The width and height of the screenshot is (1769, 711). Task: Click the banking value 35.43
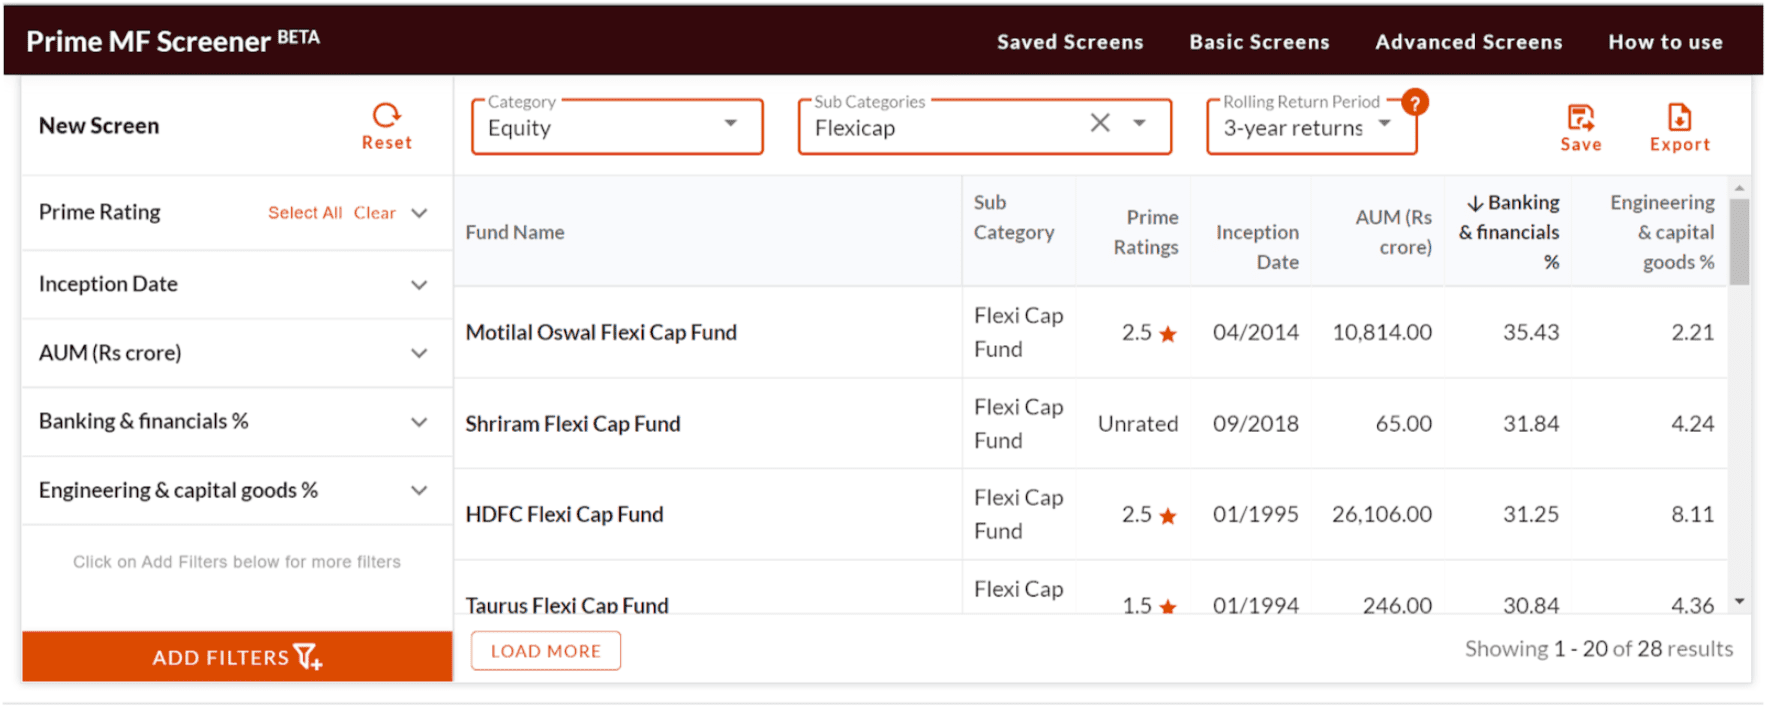tap(1531, 333)
